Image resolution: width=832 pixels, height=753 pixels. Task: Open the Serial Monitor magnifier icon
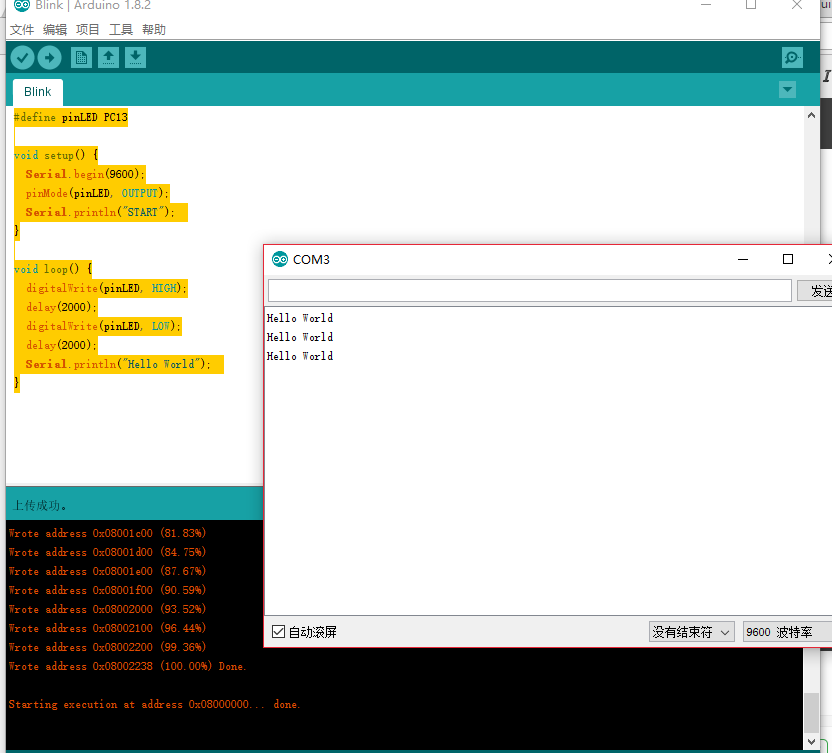tap(791, 57)
